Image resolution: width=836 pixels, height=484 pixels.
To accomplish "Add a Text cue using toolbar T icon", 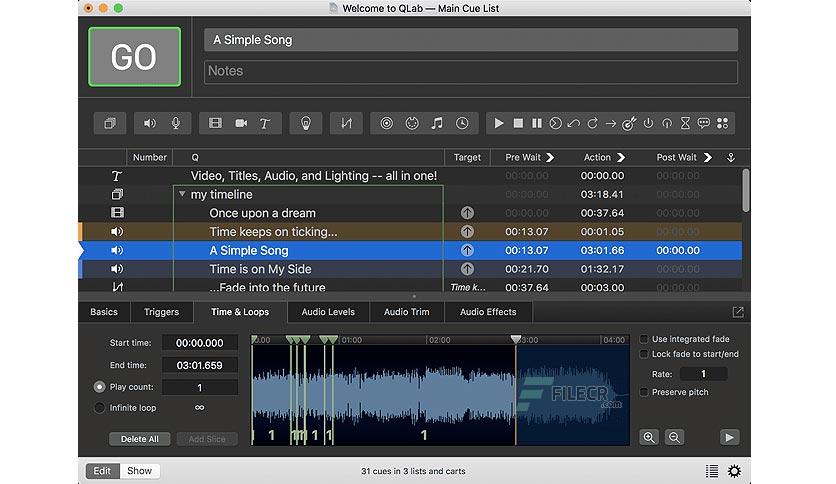I will coord(265,124).
